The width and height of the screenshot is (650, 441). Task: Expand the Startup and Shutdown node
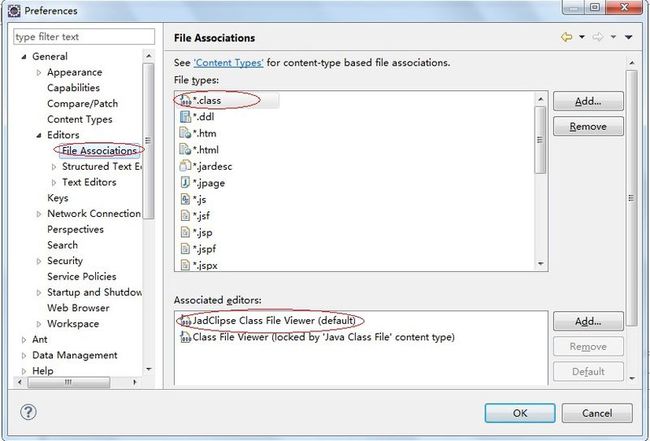[x=39, y=293]
